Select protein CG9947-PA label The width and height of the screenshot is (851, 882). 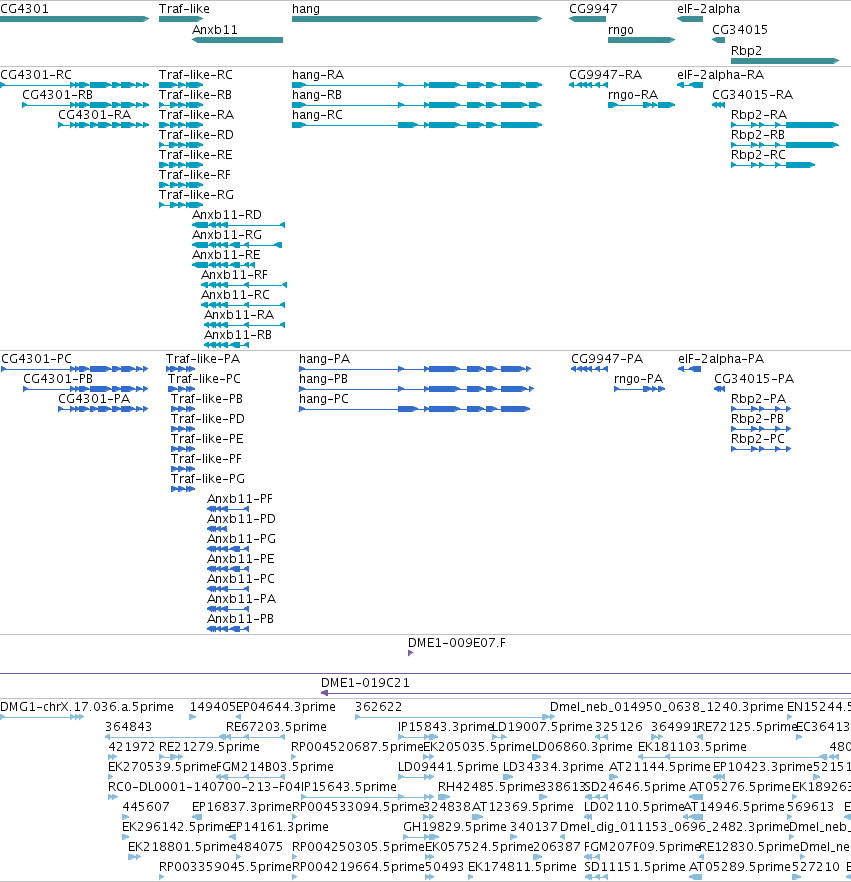(x=607, y=359)
